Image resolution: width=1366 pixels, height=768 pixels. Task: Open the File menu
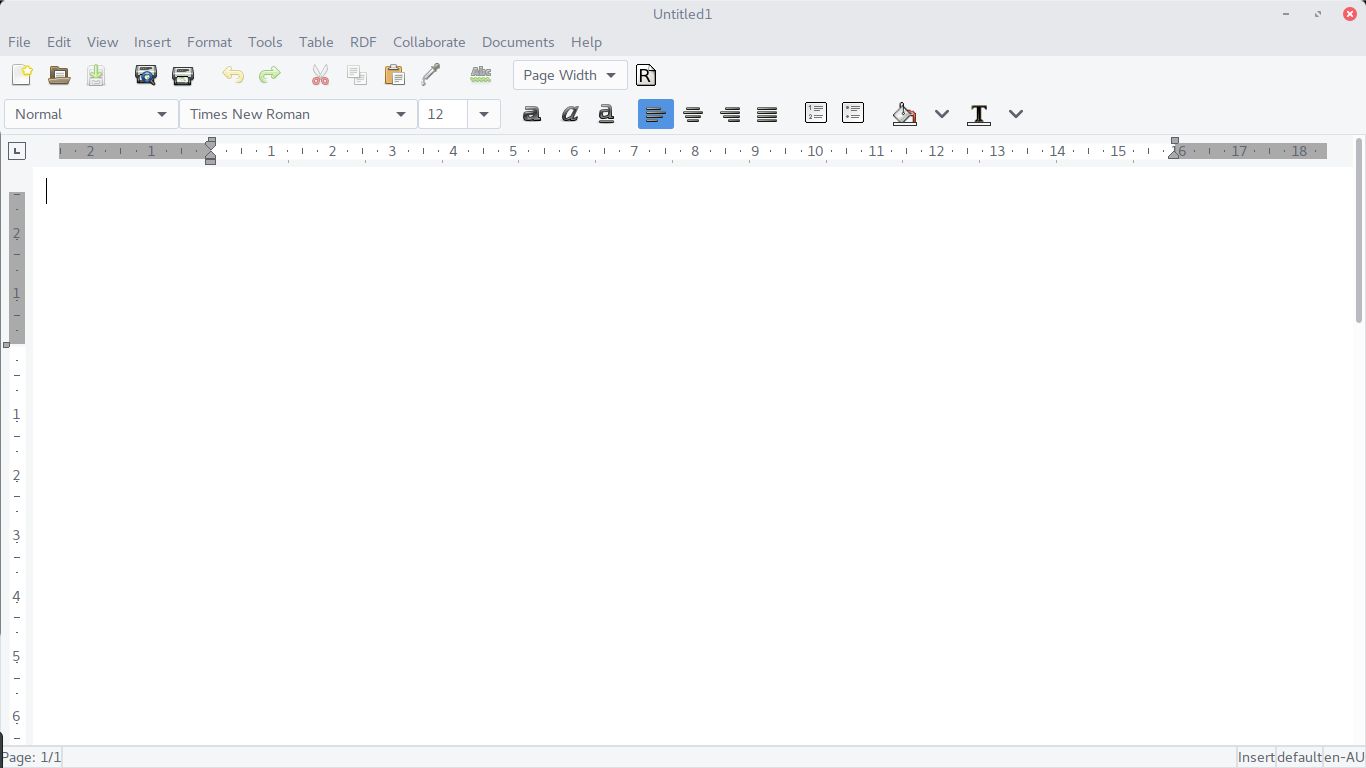coord(19,42)
